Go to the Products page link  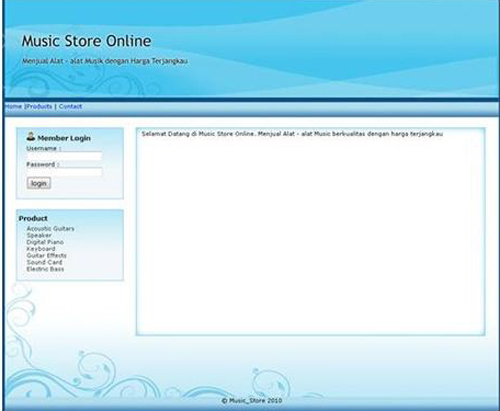39,106
